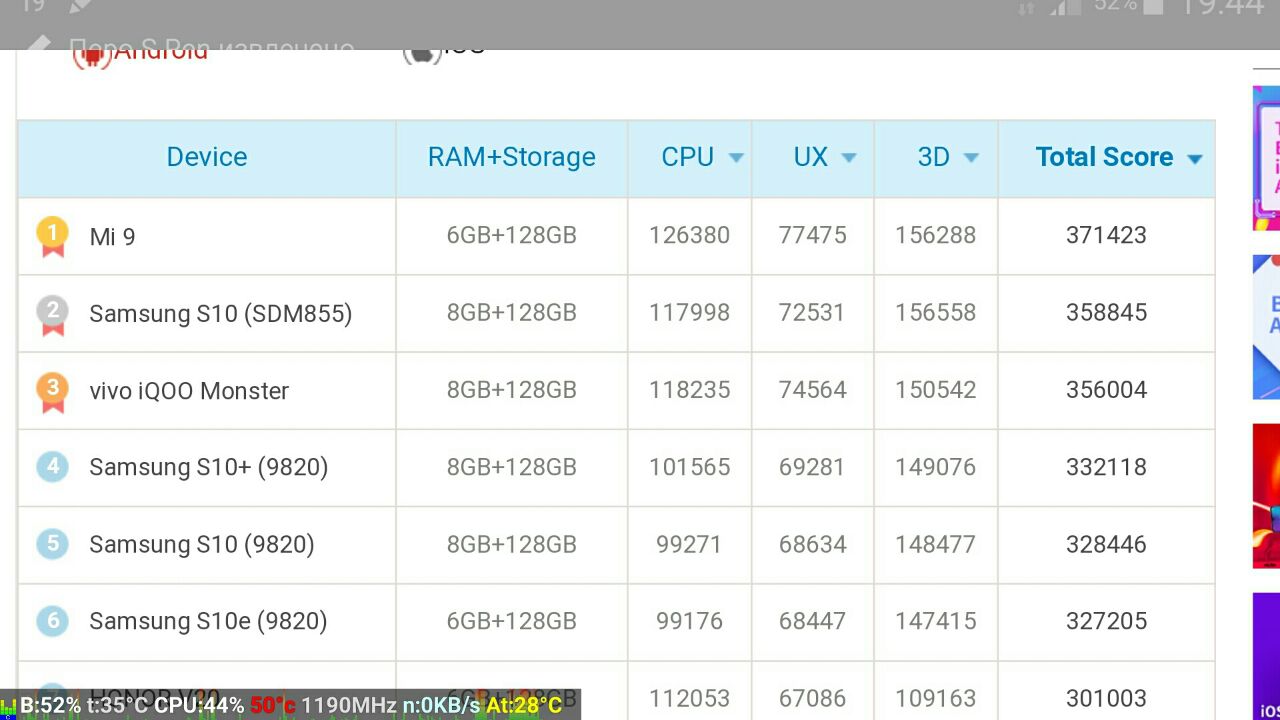
Task: Click the rank 6 circle badge
Action: coord(52,620)
